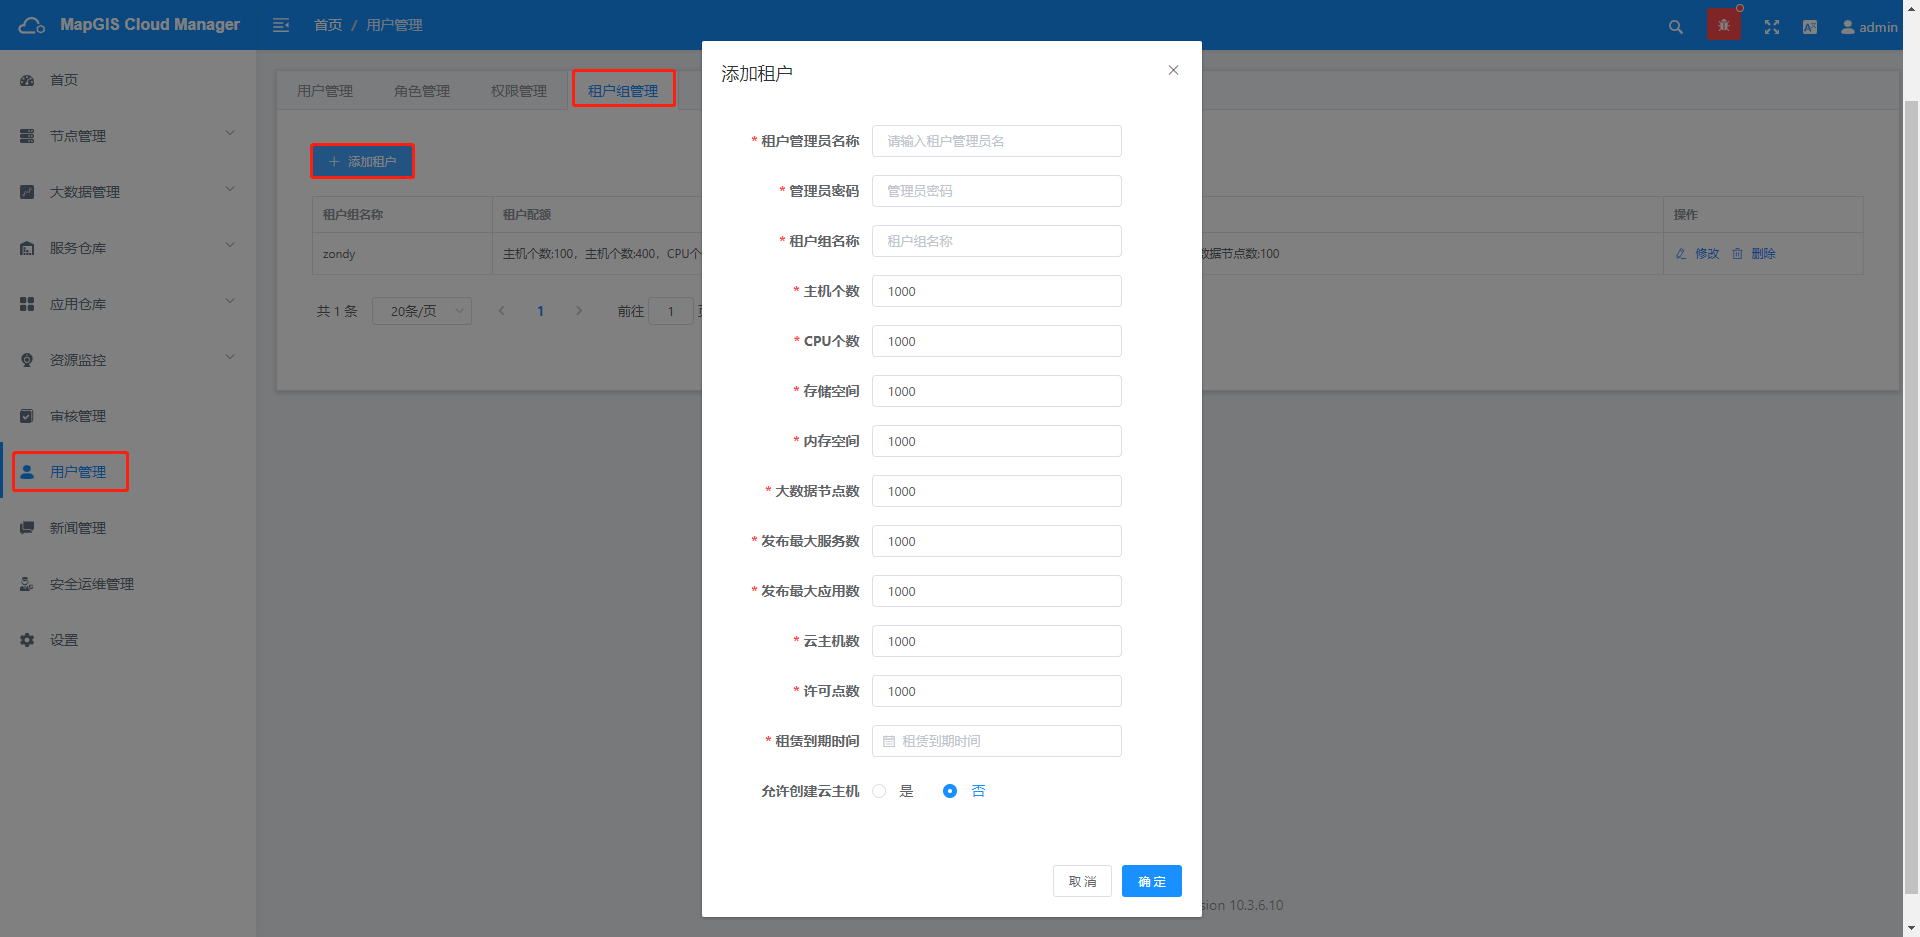The image size is (1920, 937).
Task: Switch to the 权限管理 tab
Action: pyautogui.click(x=519, y=91)
